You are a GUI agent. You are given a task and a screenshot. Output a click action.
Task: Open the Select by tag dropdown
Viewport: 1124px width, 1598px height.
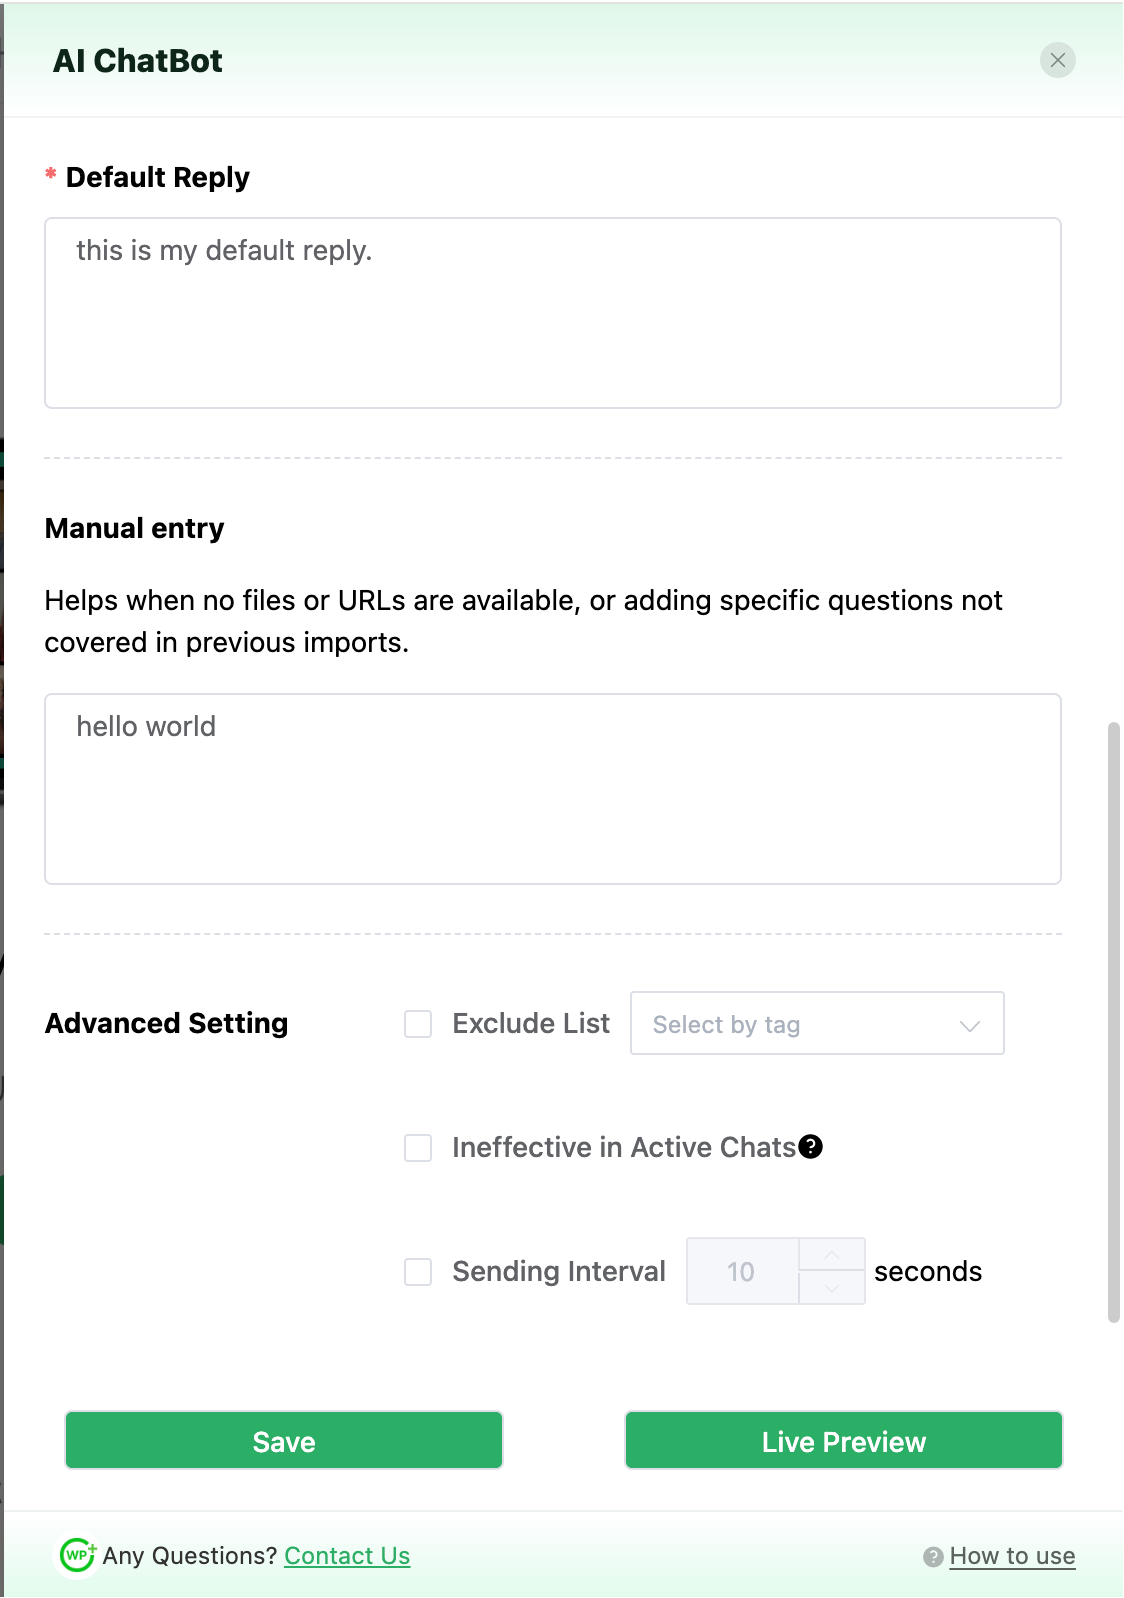817,1024
